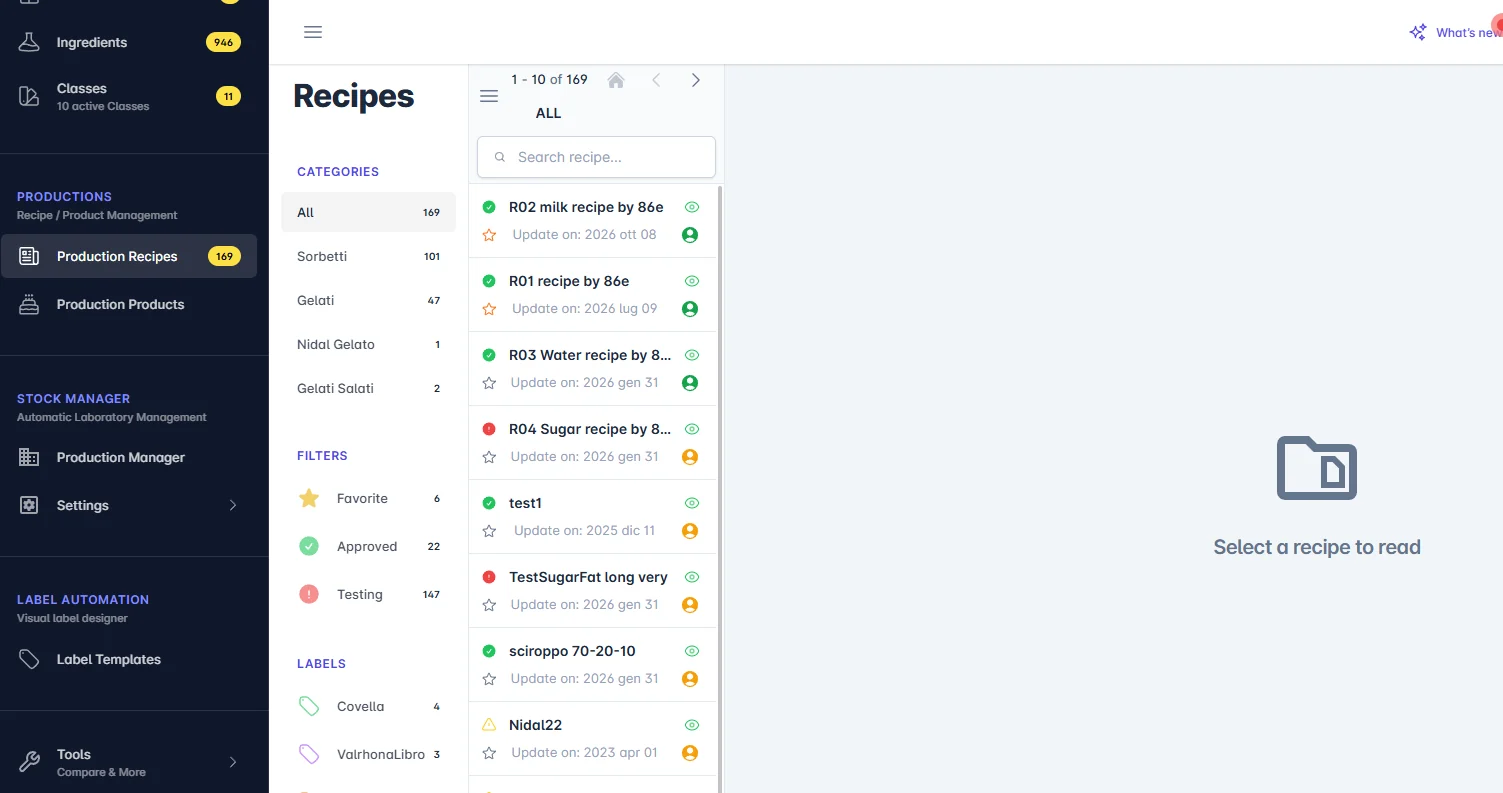Click the Production Manager building icon
Image resolution: width=1503 pixels, height=793 pixels.
[29, 457]
